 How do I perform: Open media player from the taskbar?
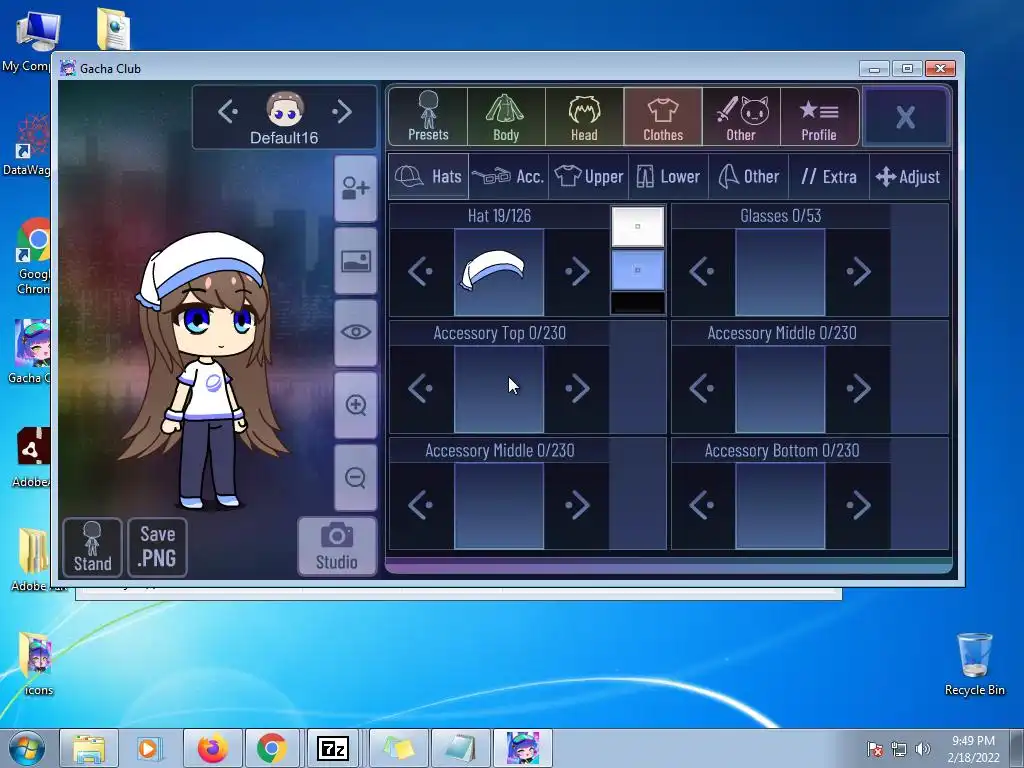(150, 748)
